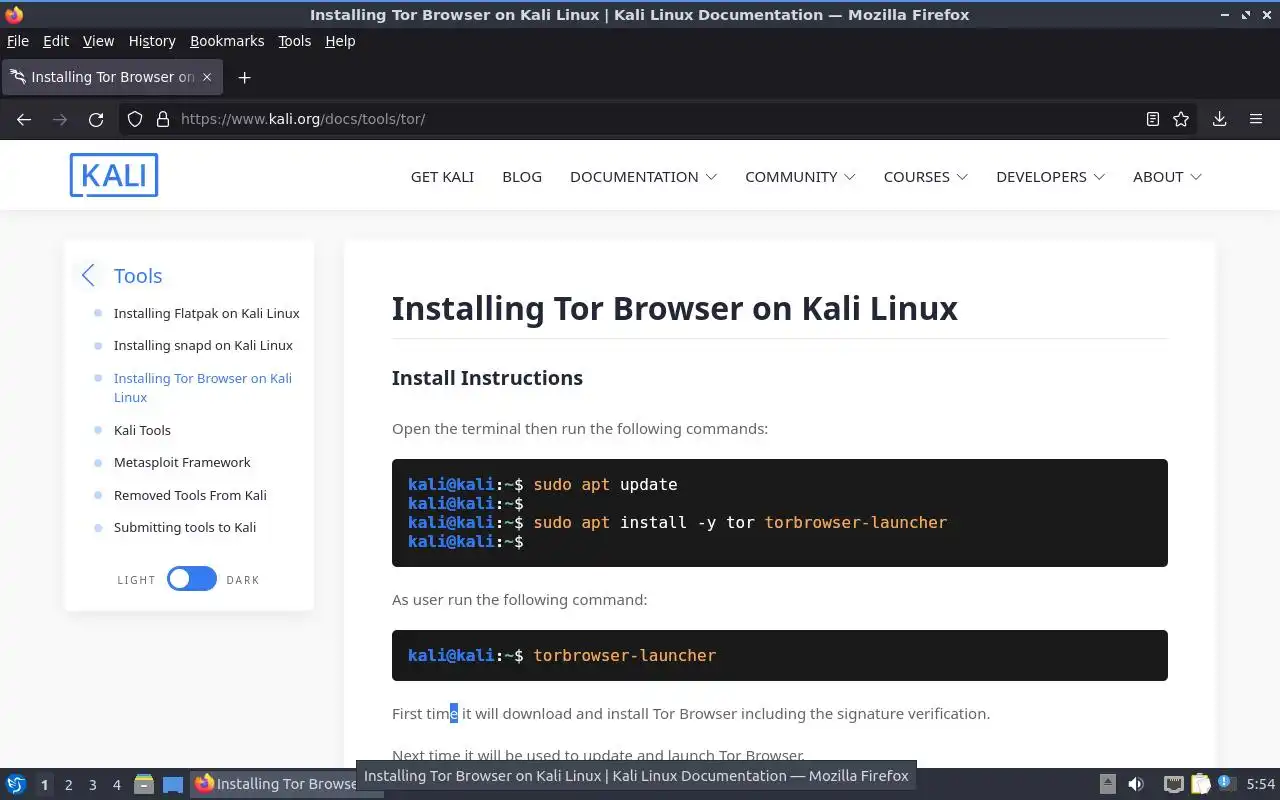Switch to workspace 4

point(116,785)
